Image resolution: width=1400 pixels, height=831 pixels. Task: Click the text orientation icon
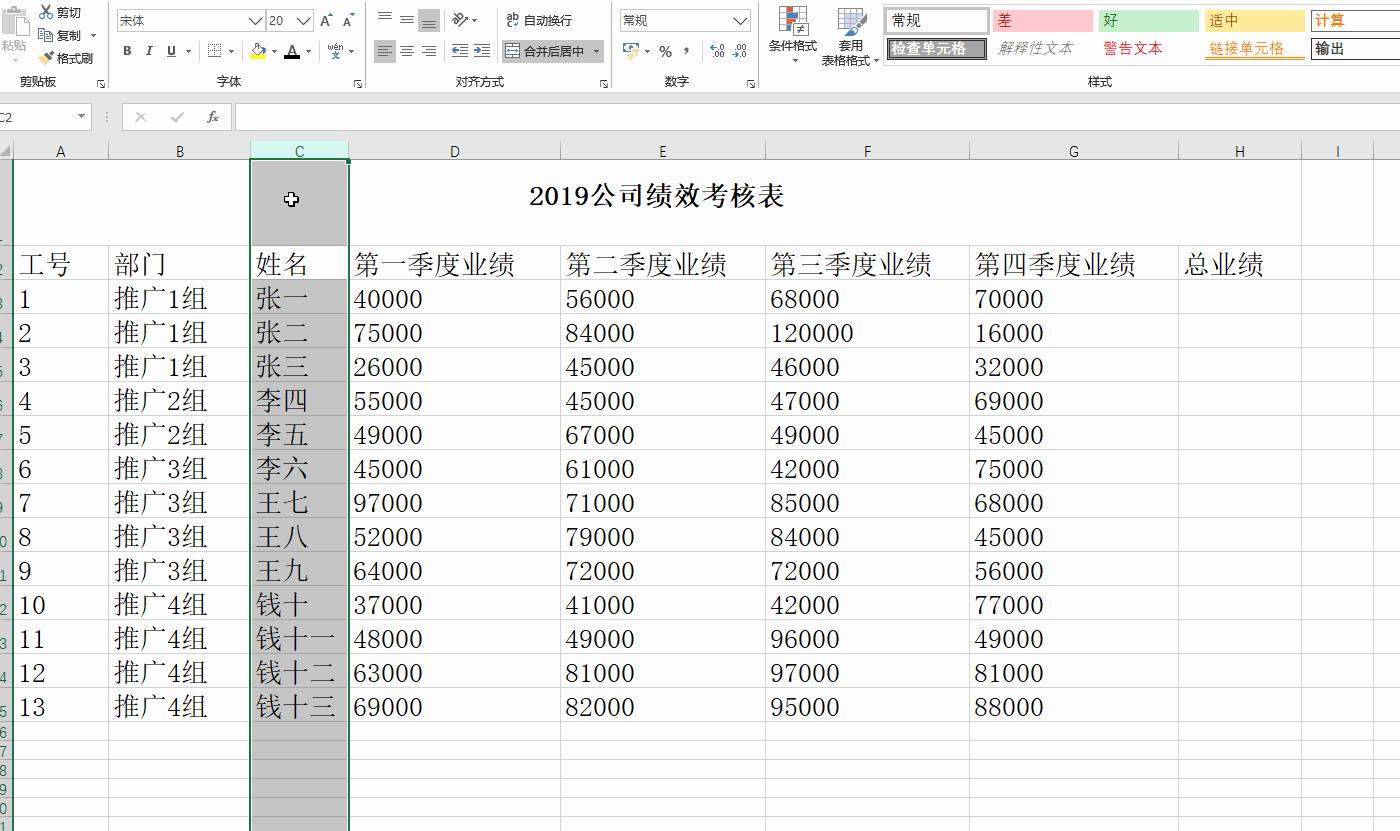point(459,20)
